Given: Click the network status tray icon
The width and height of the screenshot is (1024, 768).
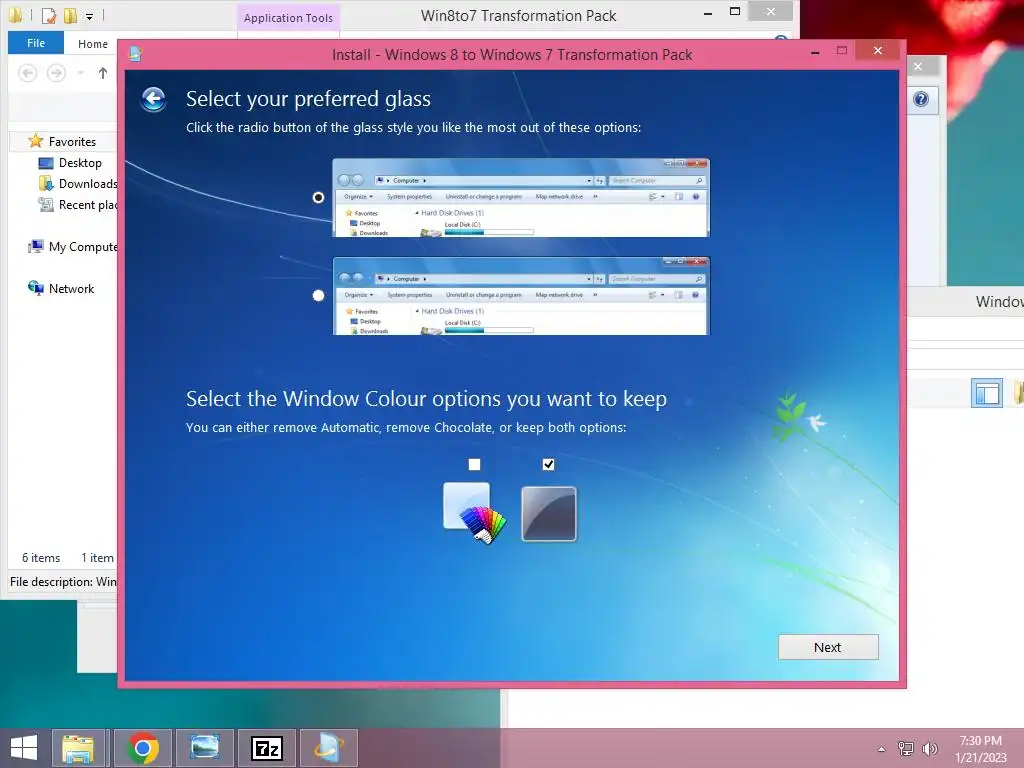Looking at the screenshot, I should click(906, 748).
